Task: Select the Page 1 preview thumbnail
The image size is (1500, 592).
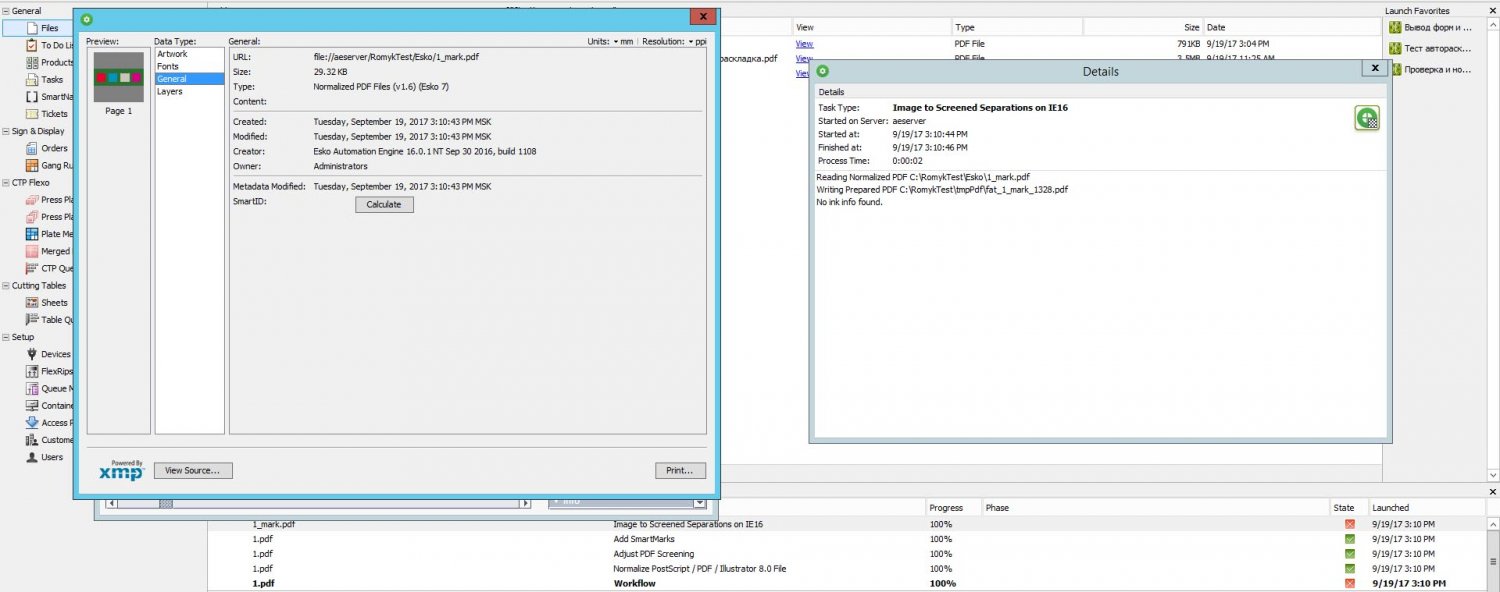Action: pos(119,77)
